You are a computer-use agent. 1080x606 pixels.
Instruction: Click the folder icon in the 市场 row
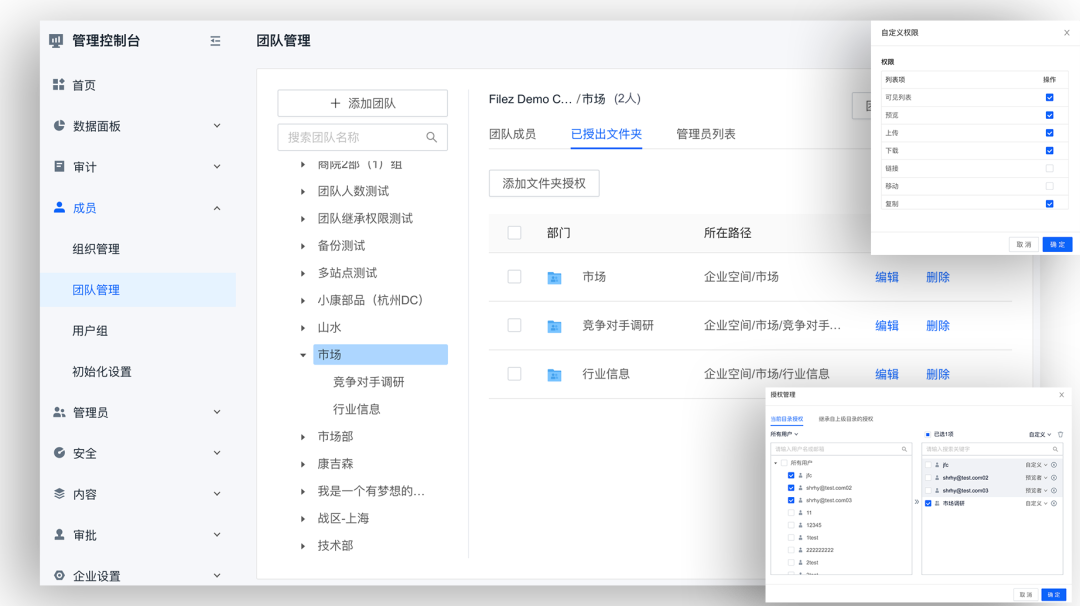click(x=554, y=278)
